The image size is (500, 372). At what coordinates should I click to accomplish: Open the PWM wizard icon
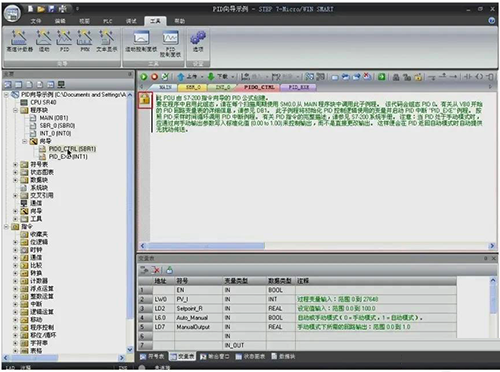pos(85,41)
